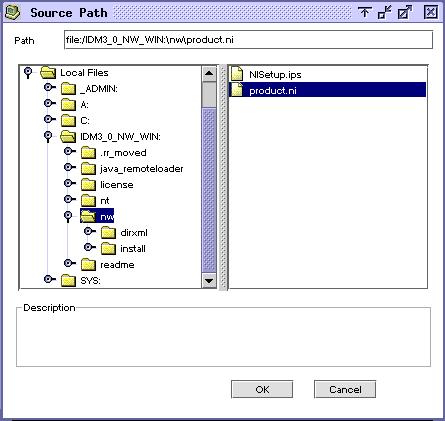Dismiss with the Cancel button
This screenshot has height=421, width=445.
[x=345, y=389]
